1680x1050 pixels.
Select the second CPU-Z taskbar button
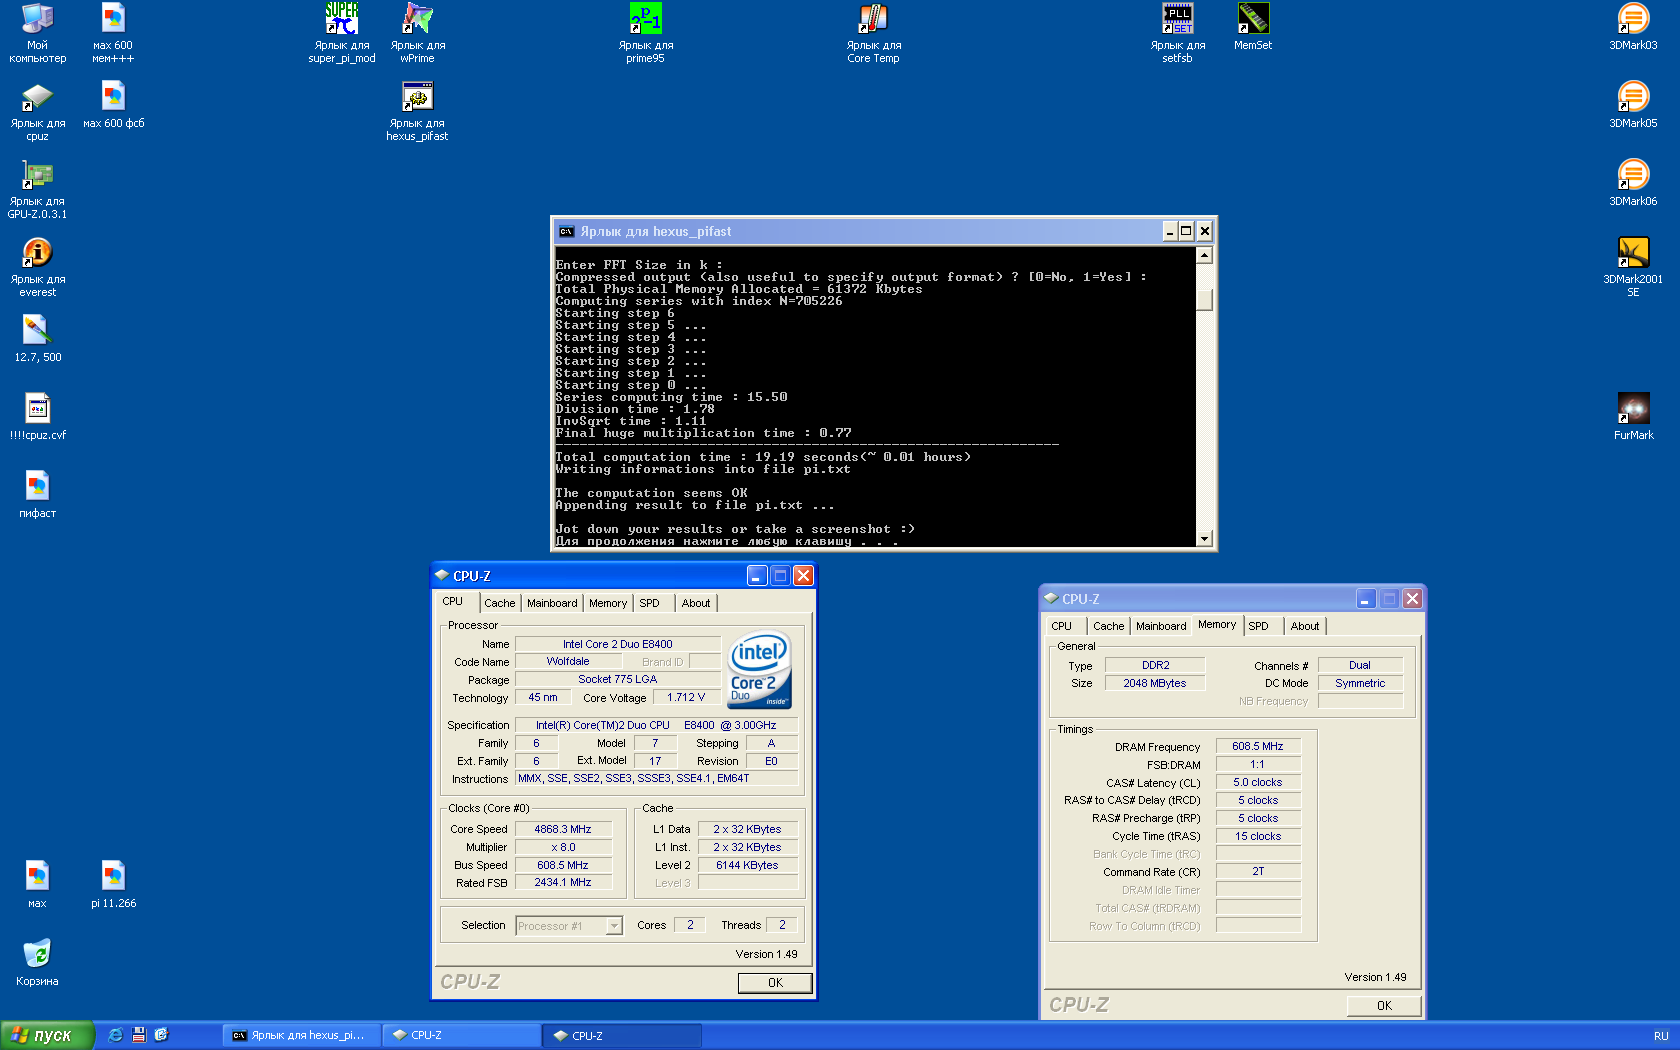[x=622, y=1036]
